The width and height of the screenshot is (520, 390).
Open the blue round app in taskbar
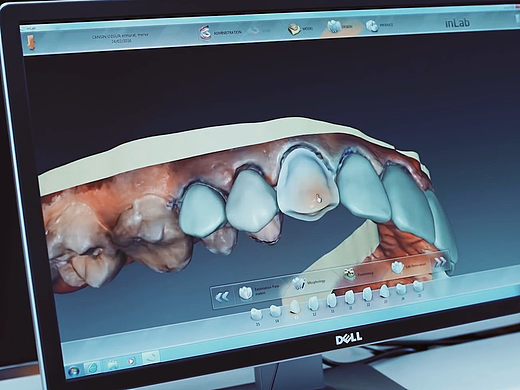[93, 368]
